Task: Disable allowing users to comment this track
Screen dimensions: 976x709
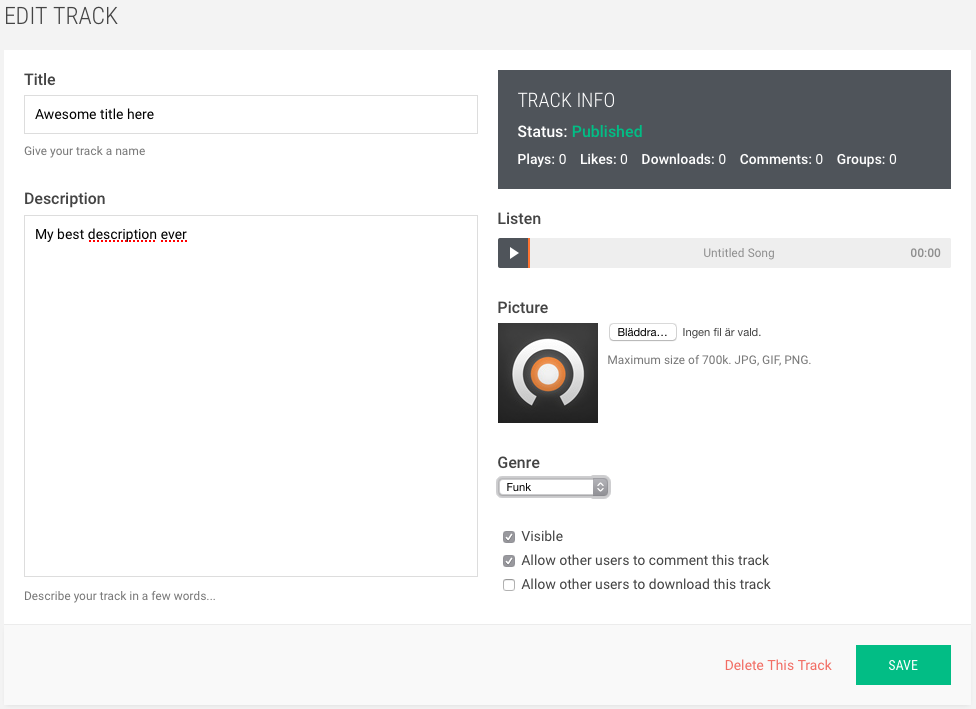Action: pyautogui.click(x=509, y=561)
